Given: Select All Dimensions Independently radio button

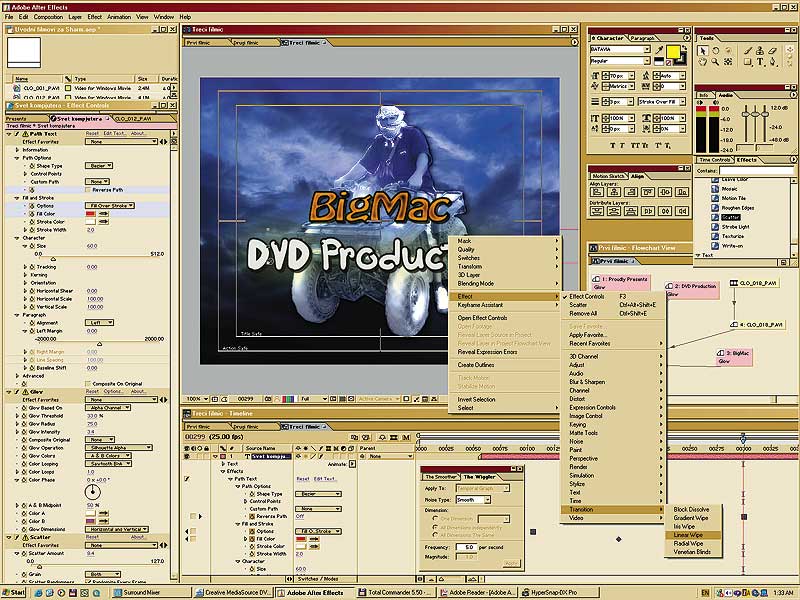Looking at the screenshot, I should [x=435, y=527].
